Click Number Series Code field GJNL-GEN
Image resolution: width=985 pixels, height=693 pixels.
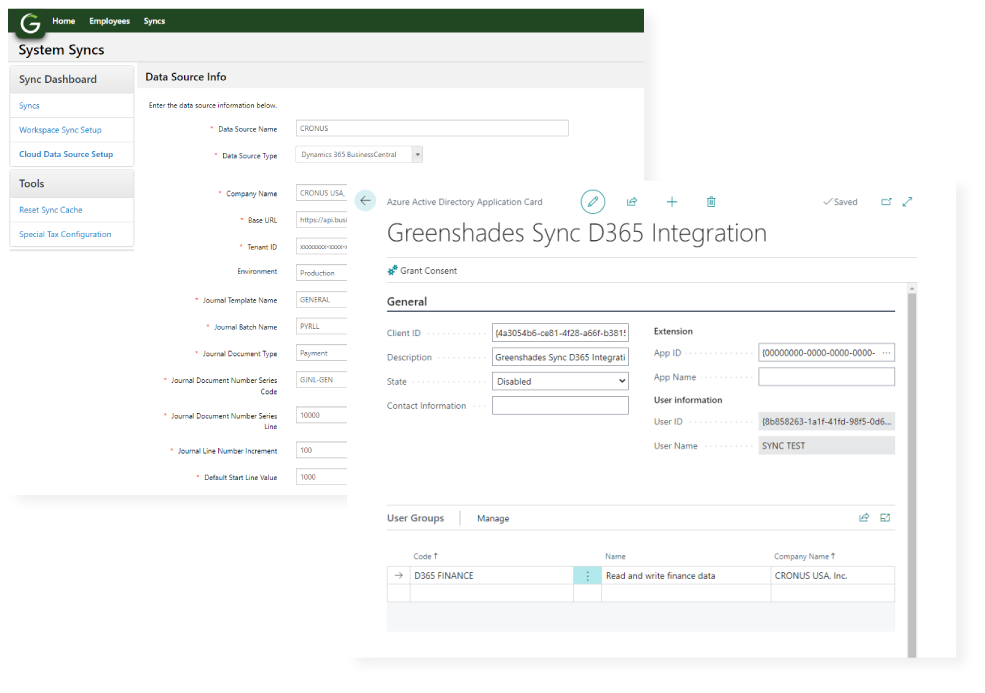point(322,379)
